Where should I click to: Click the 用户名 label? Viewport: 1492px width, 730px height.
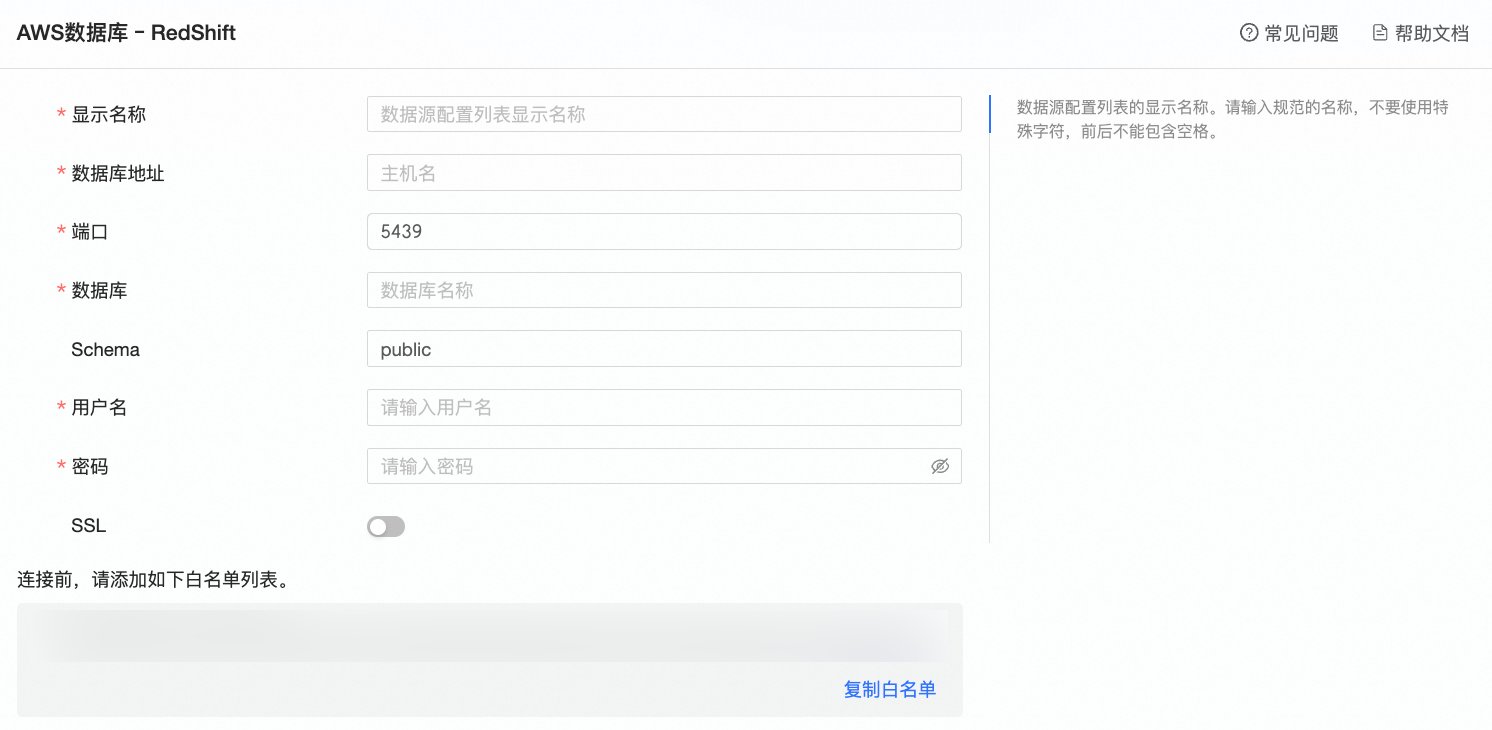(99, 408)
